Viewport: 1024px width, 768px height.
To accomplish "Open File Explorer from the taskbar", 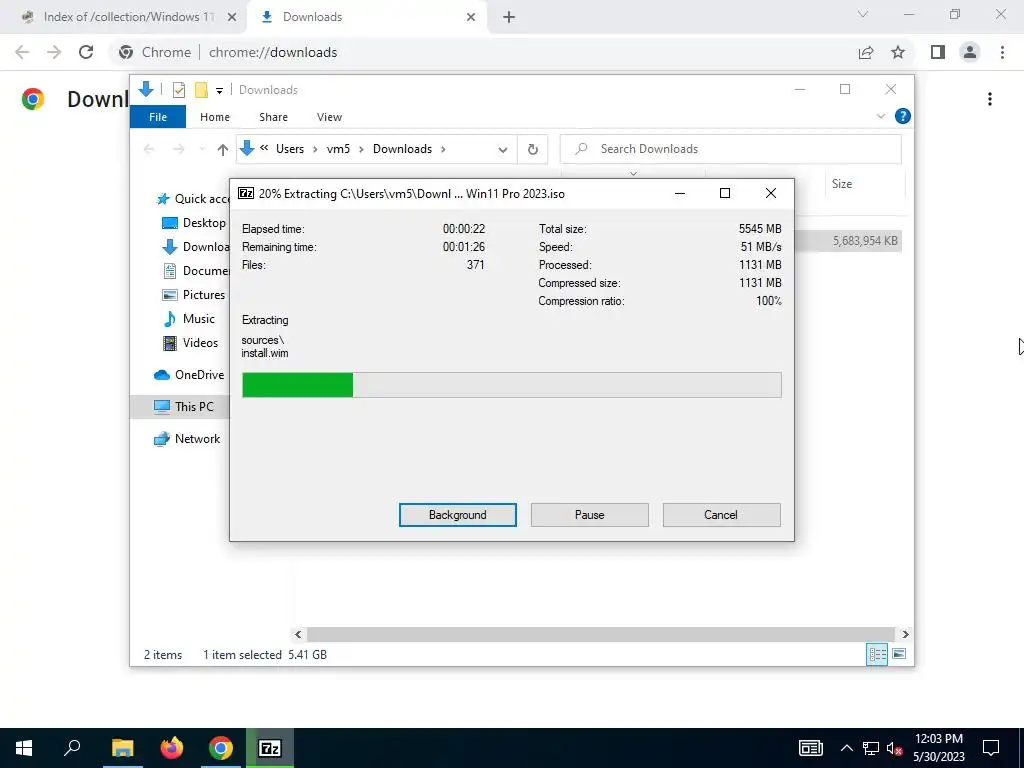I will tap(122, 748).
